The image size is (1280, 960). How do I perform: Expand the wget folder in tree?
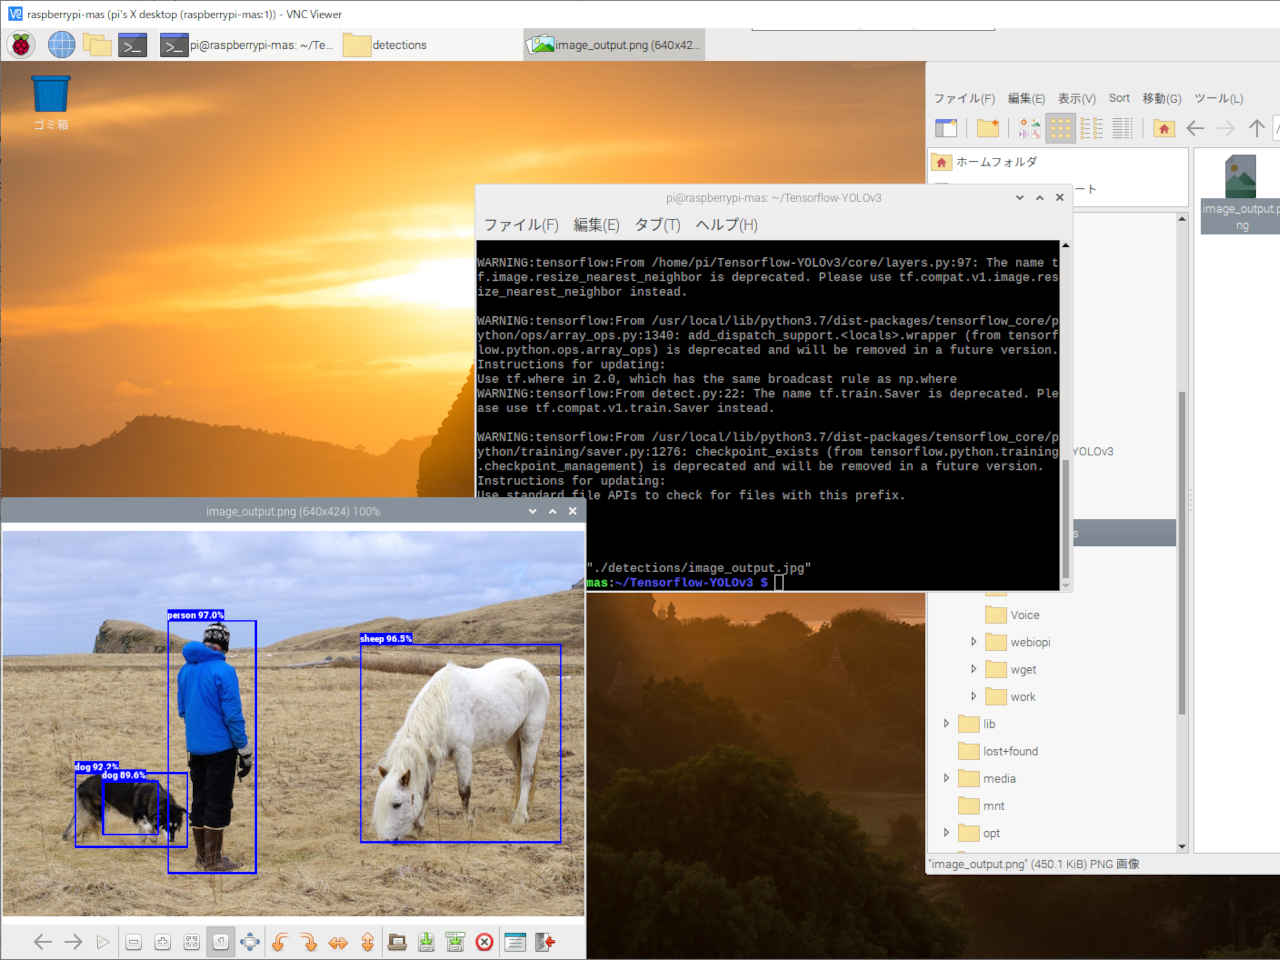click(x=973, y=669)
